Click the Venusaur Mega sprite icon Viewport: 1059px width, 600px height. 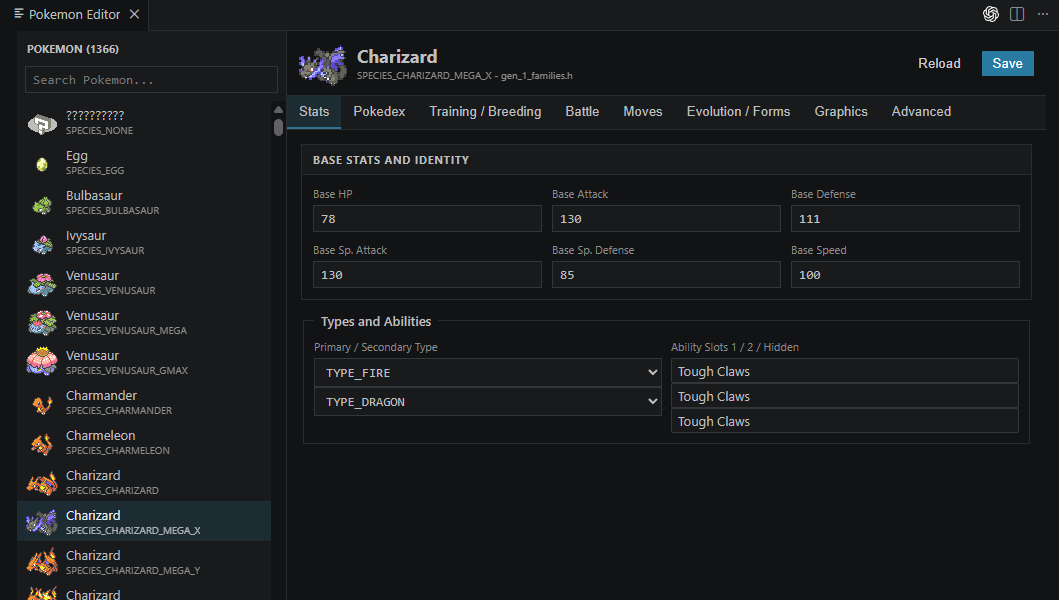coord(42,323)
